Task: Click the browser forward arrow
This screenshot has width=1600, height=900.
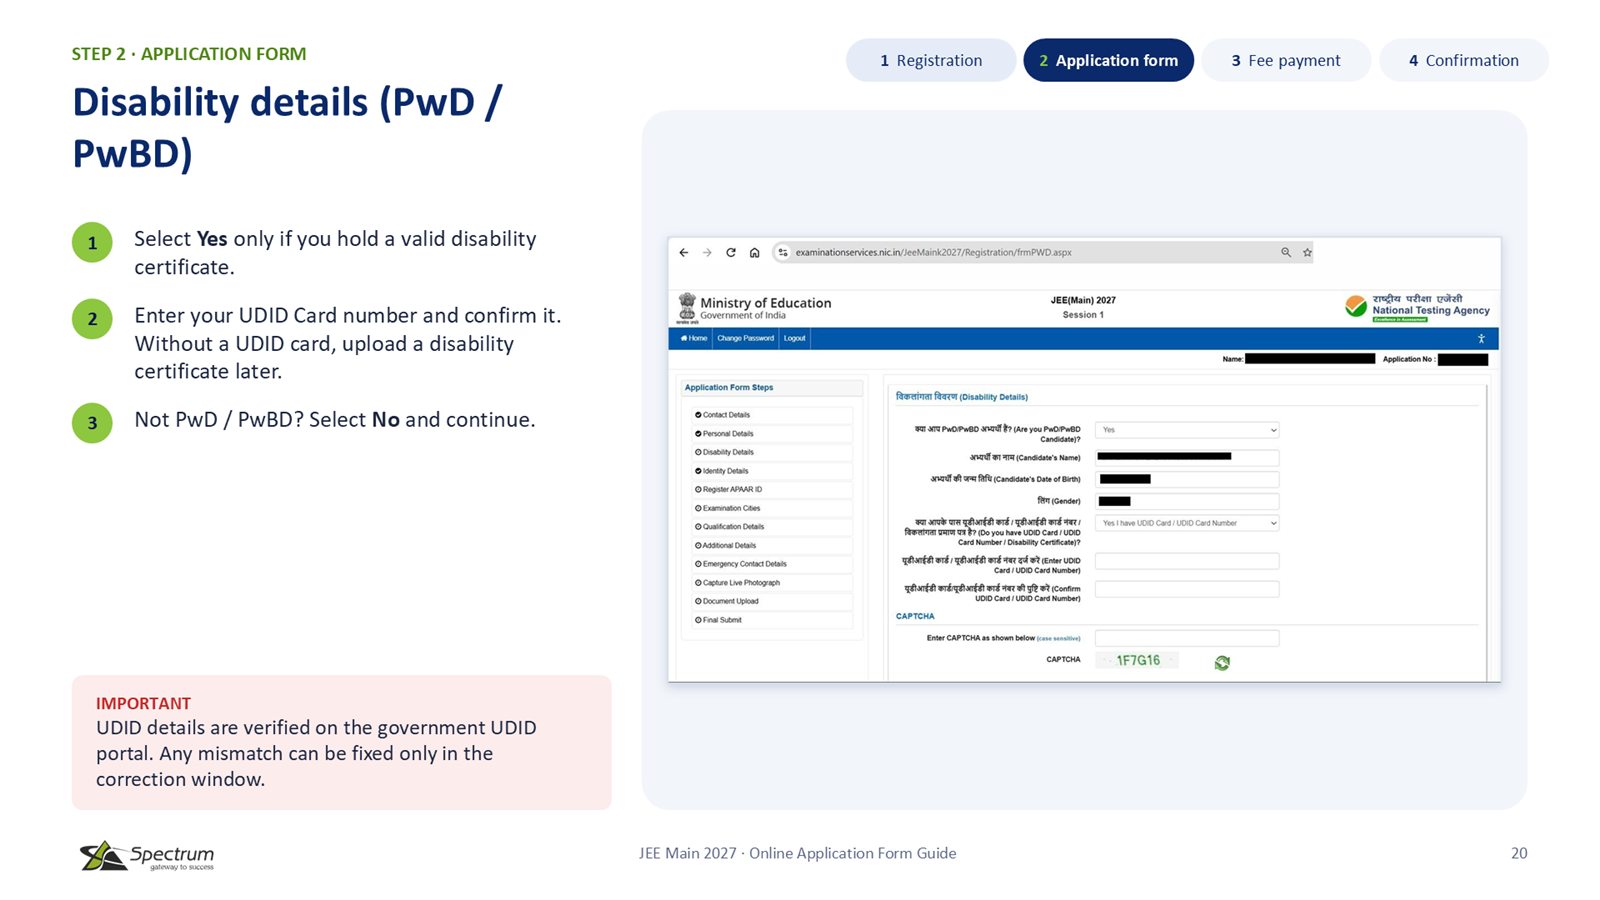Action: coord(707,253)
